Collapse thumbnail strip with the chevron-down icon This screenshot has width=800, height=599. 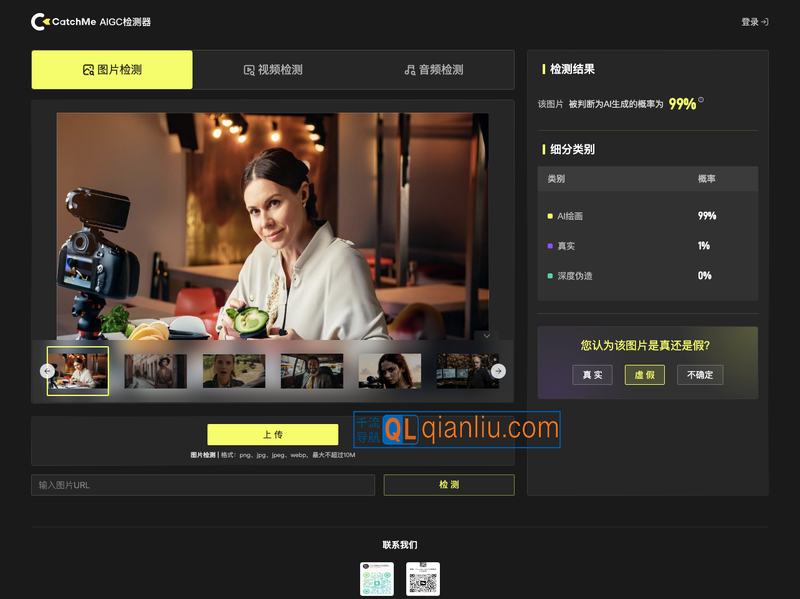[482, 336]
